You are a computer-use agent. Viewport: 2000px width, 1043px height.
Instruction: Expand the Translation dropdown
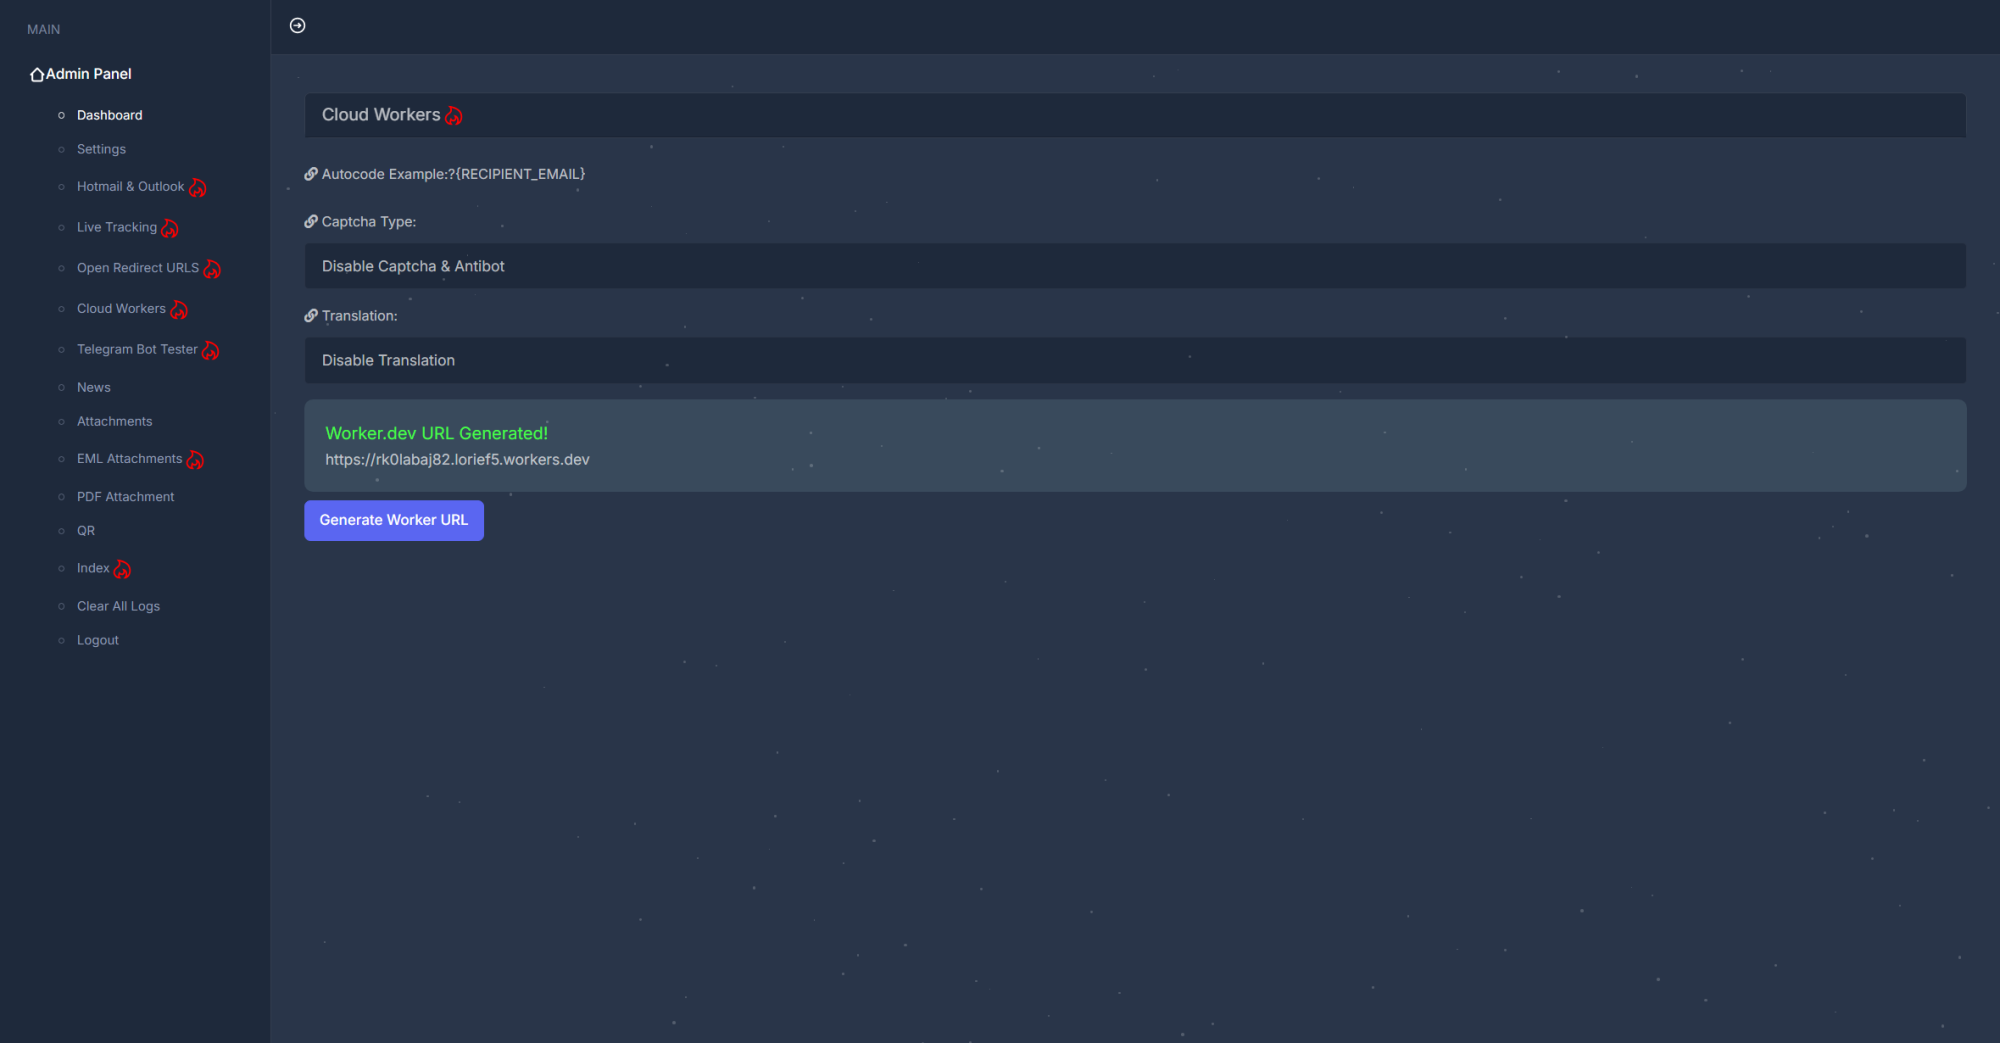(1134, 360)
